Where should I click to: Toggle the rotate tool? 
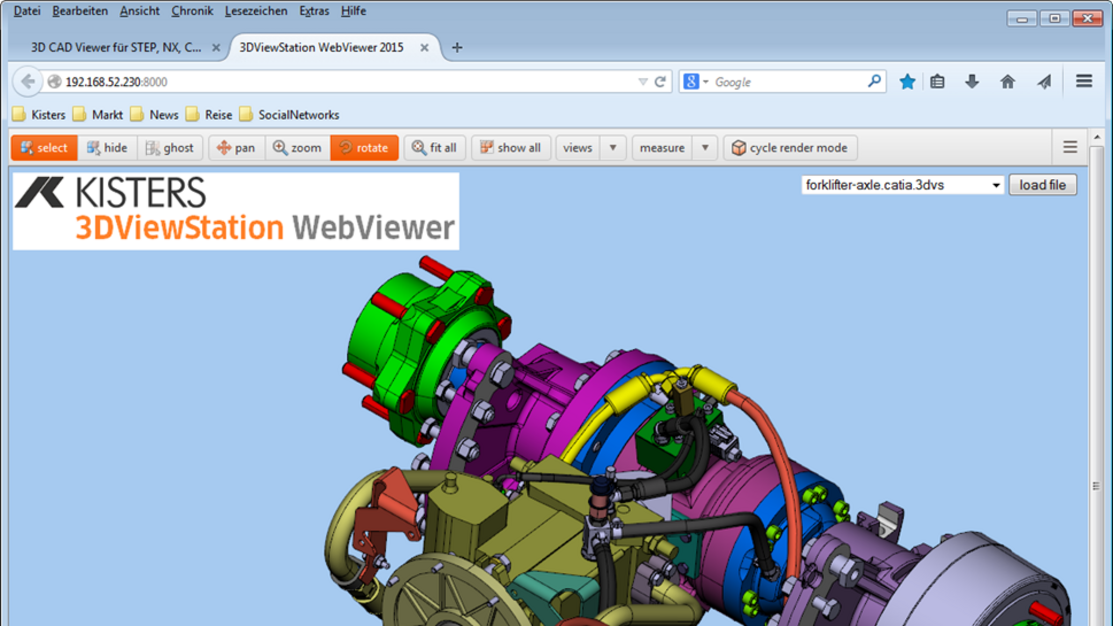(x=364, y=148)
